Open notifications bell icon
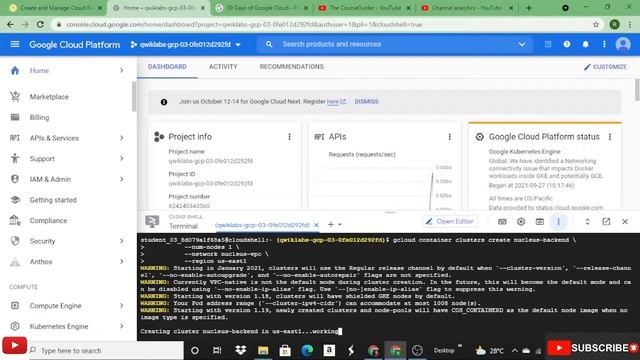This screenshot has width=640, height=360. coord(585,44)
